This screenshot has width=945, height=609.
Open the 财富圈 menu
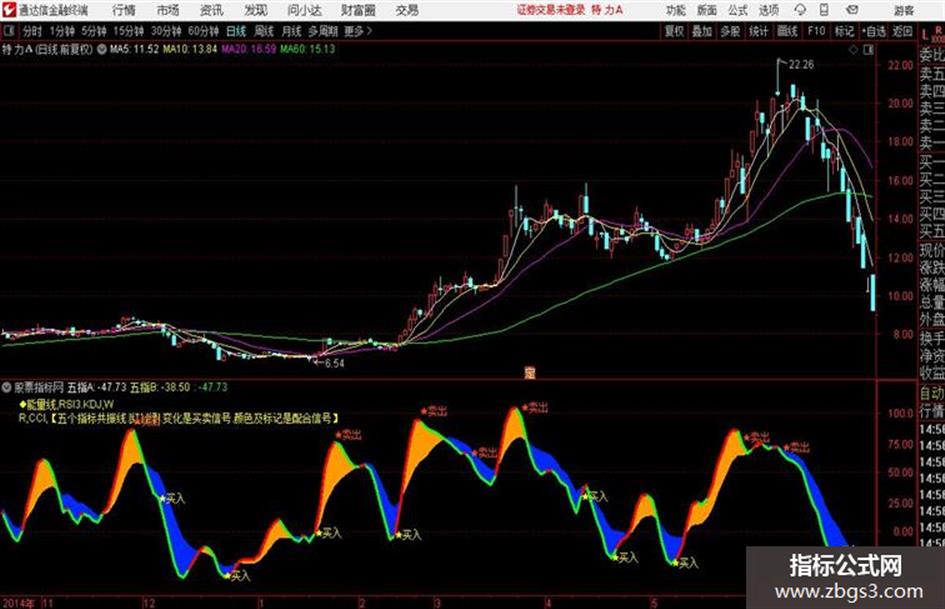358,10
